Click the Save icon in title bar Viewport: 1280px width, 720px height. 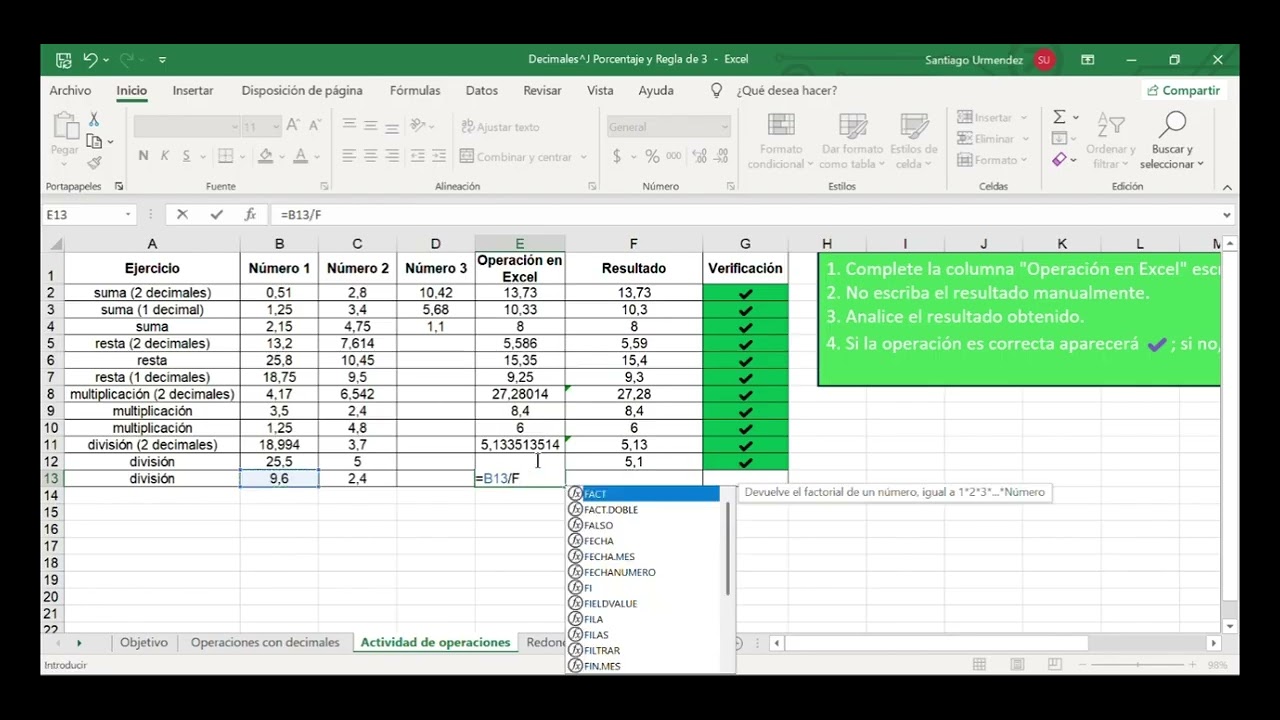click(64, 60)
